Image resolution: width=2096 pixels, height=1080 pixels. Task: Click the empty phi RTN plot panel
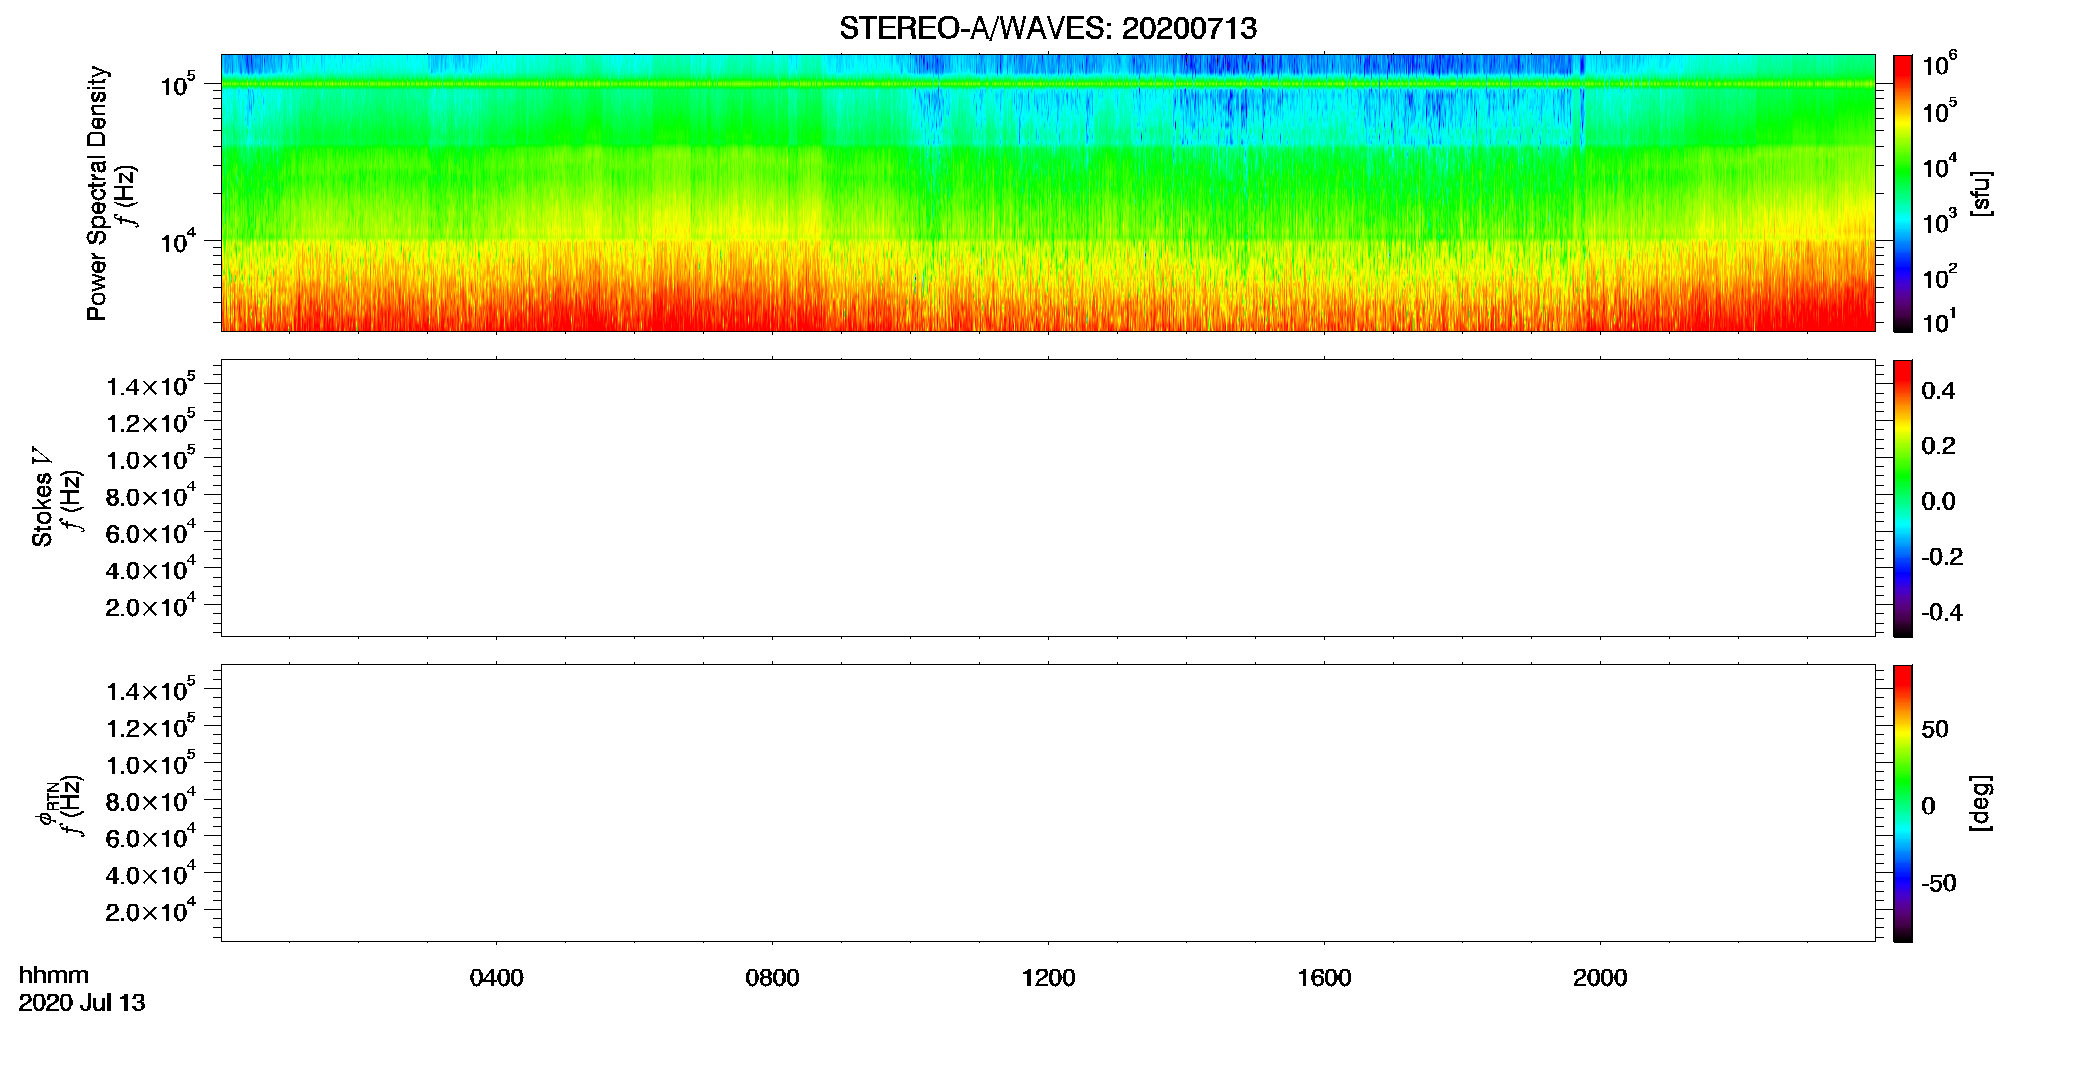tap(1048, 803)
